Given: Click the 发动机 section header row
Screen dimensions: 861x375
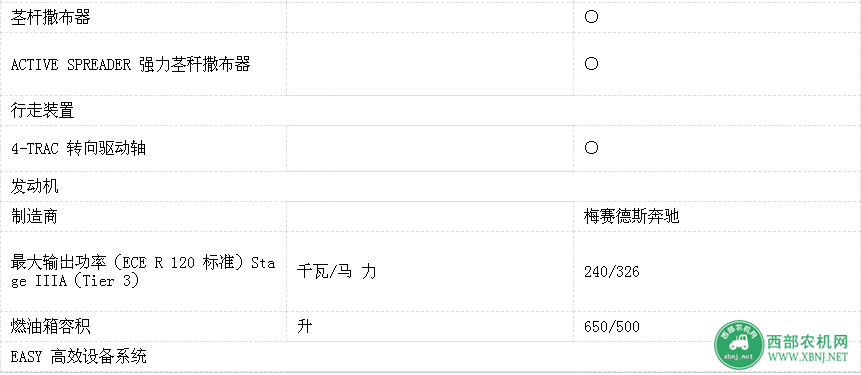Looking at the screenshot, I should click(430, 186).
